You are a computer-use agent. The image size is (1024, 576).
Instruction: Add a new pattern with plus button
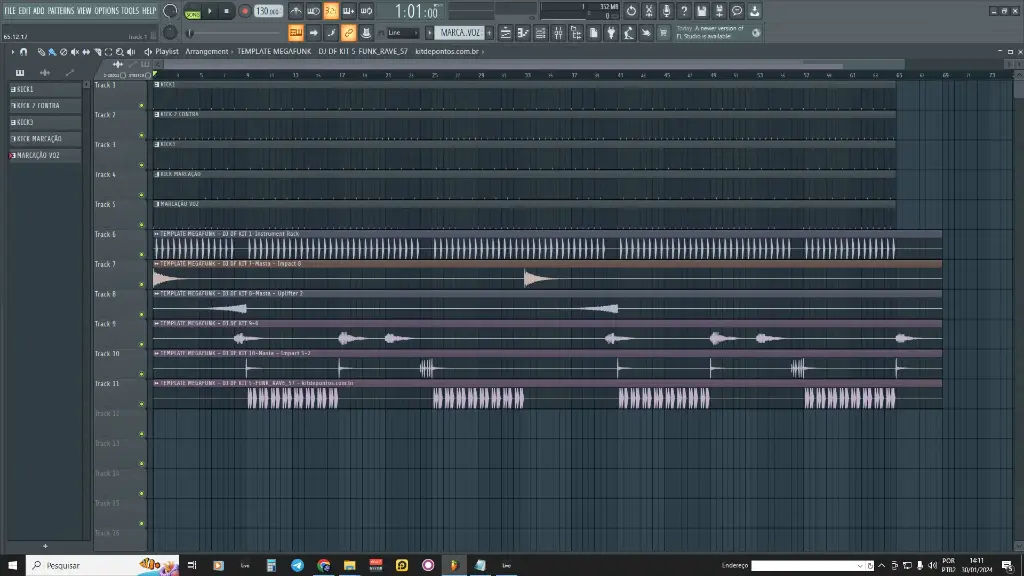[489, 33]
